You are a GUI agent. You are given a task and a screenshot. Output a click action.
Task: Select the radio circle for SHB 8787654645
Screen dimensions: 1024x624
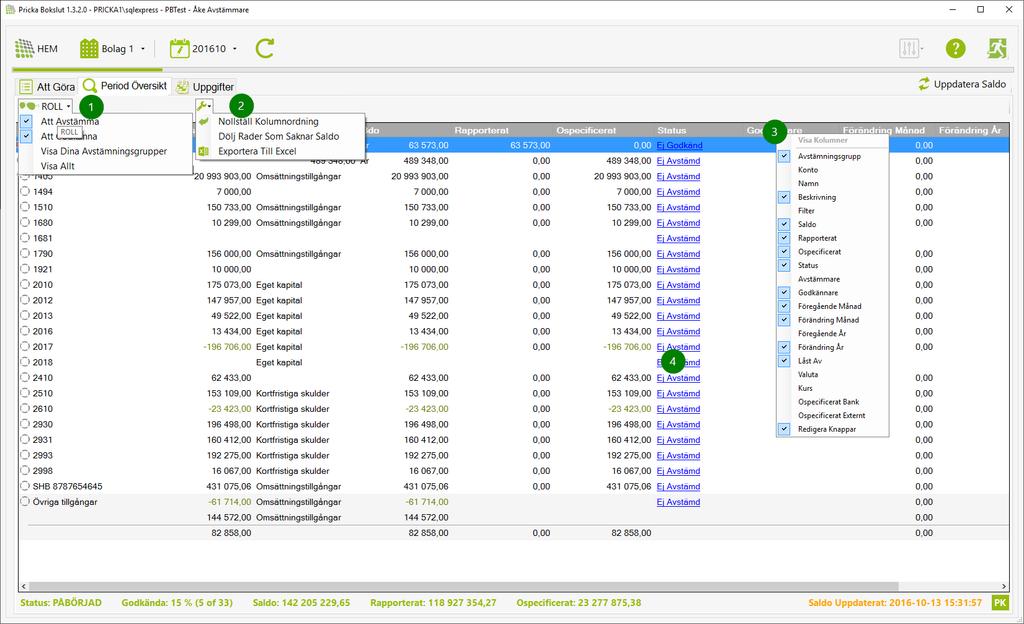pyautogui.click(x=25, y=486)
